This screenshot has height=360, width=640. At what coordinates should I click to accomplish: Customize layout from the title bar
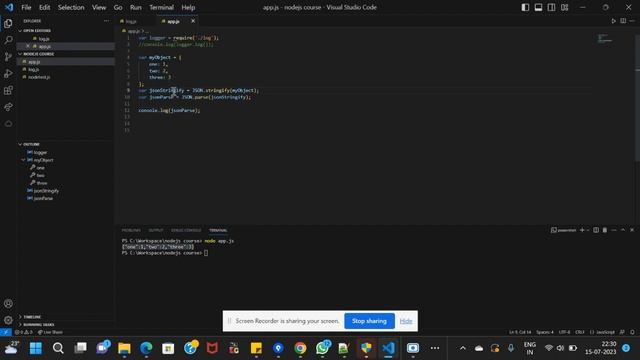(x=564, y=7)
